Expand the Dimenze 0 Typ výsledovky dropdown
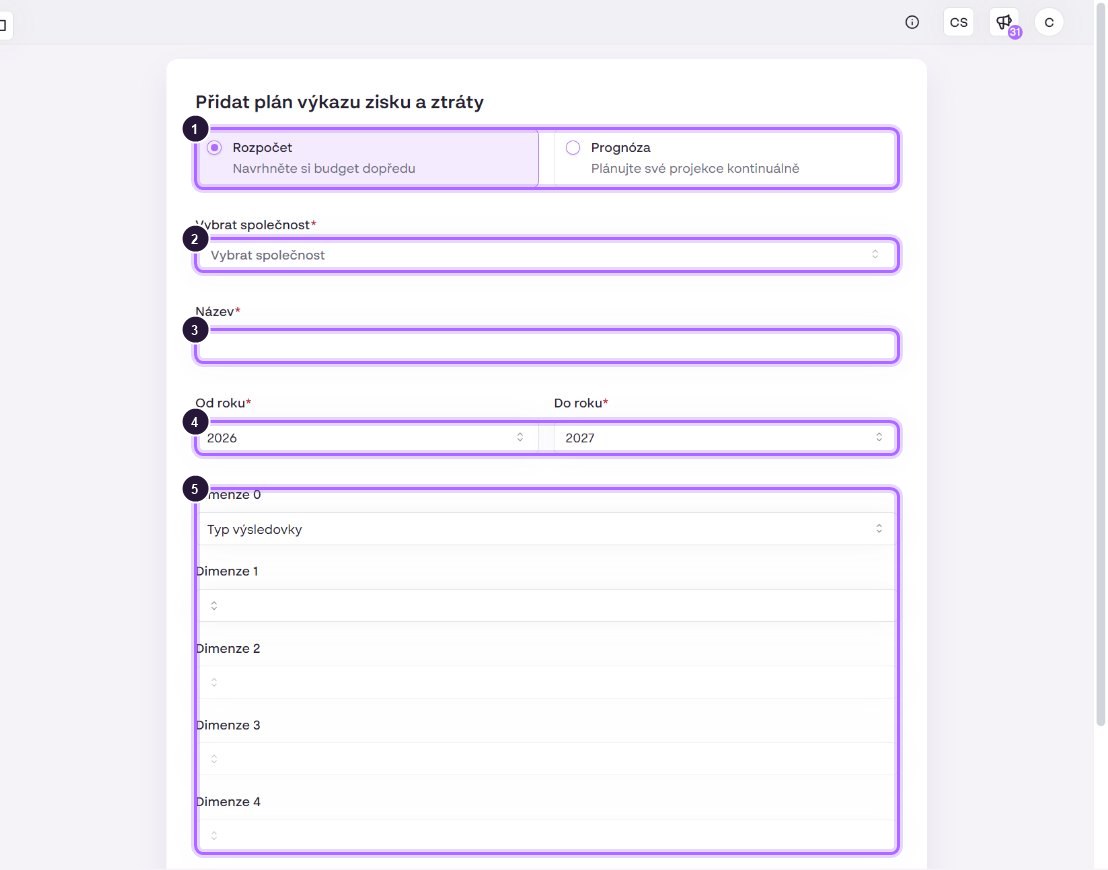This screenshot has height=870, width=1108. pos(547,529)
